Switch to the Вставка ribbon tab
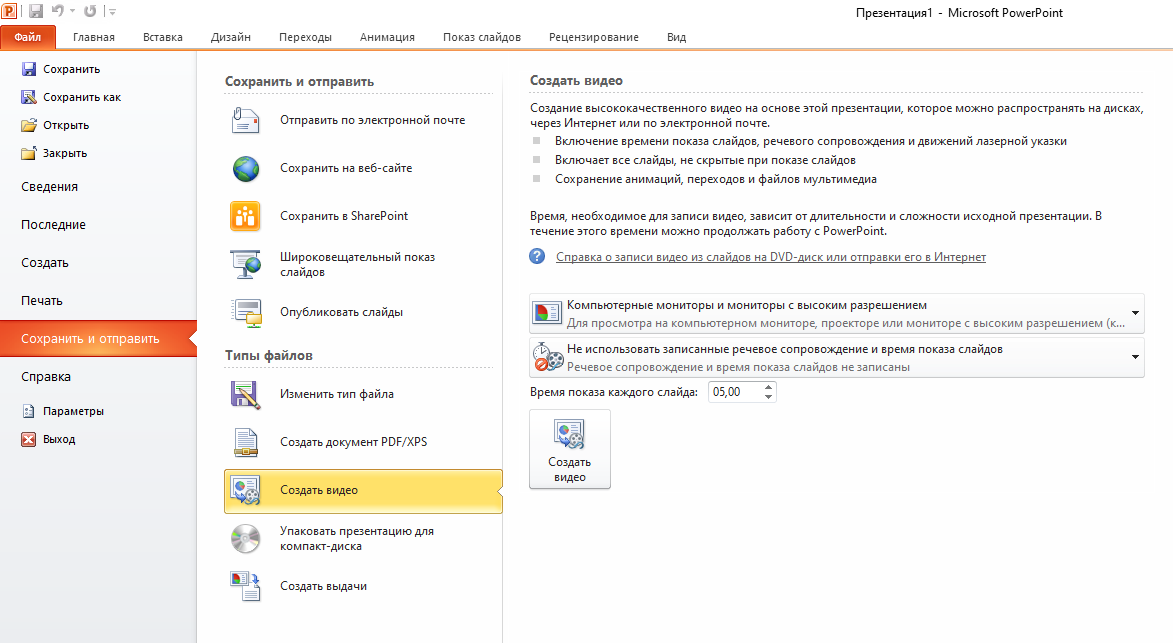 click(162, 37)
